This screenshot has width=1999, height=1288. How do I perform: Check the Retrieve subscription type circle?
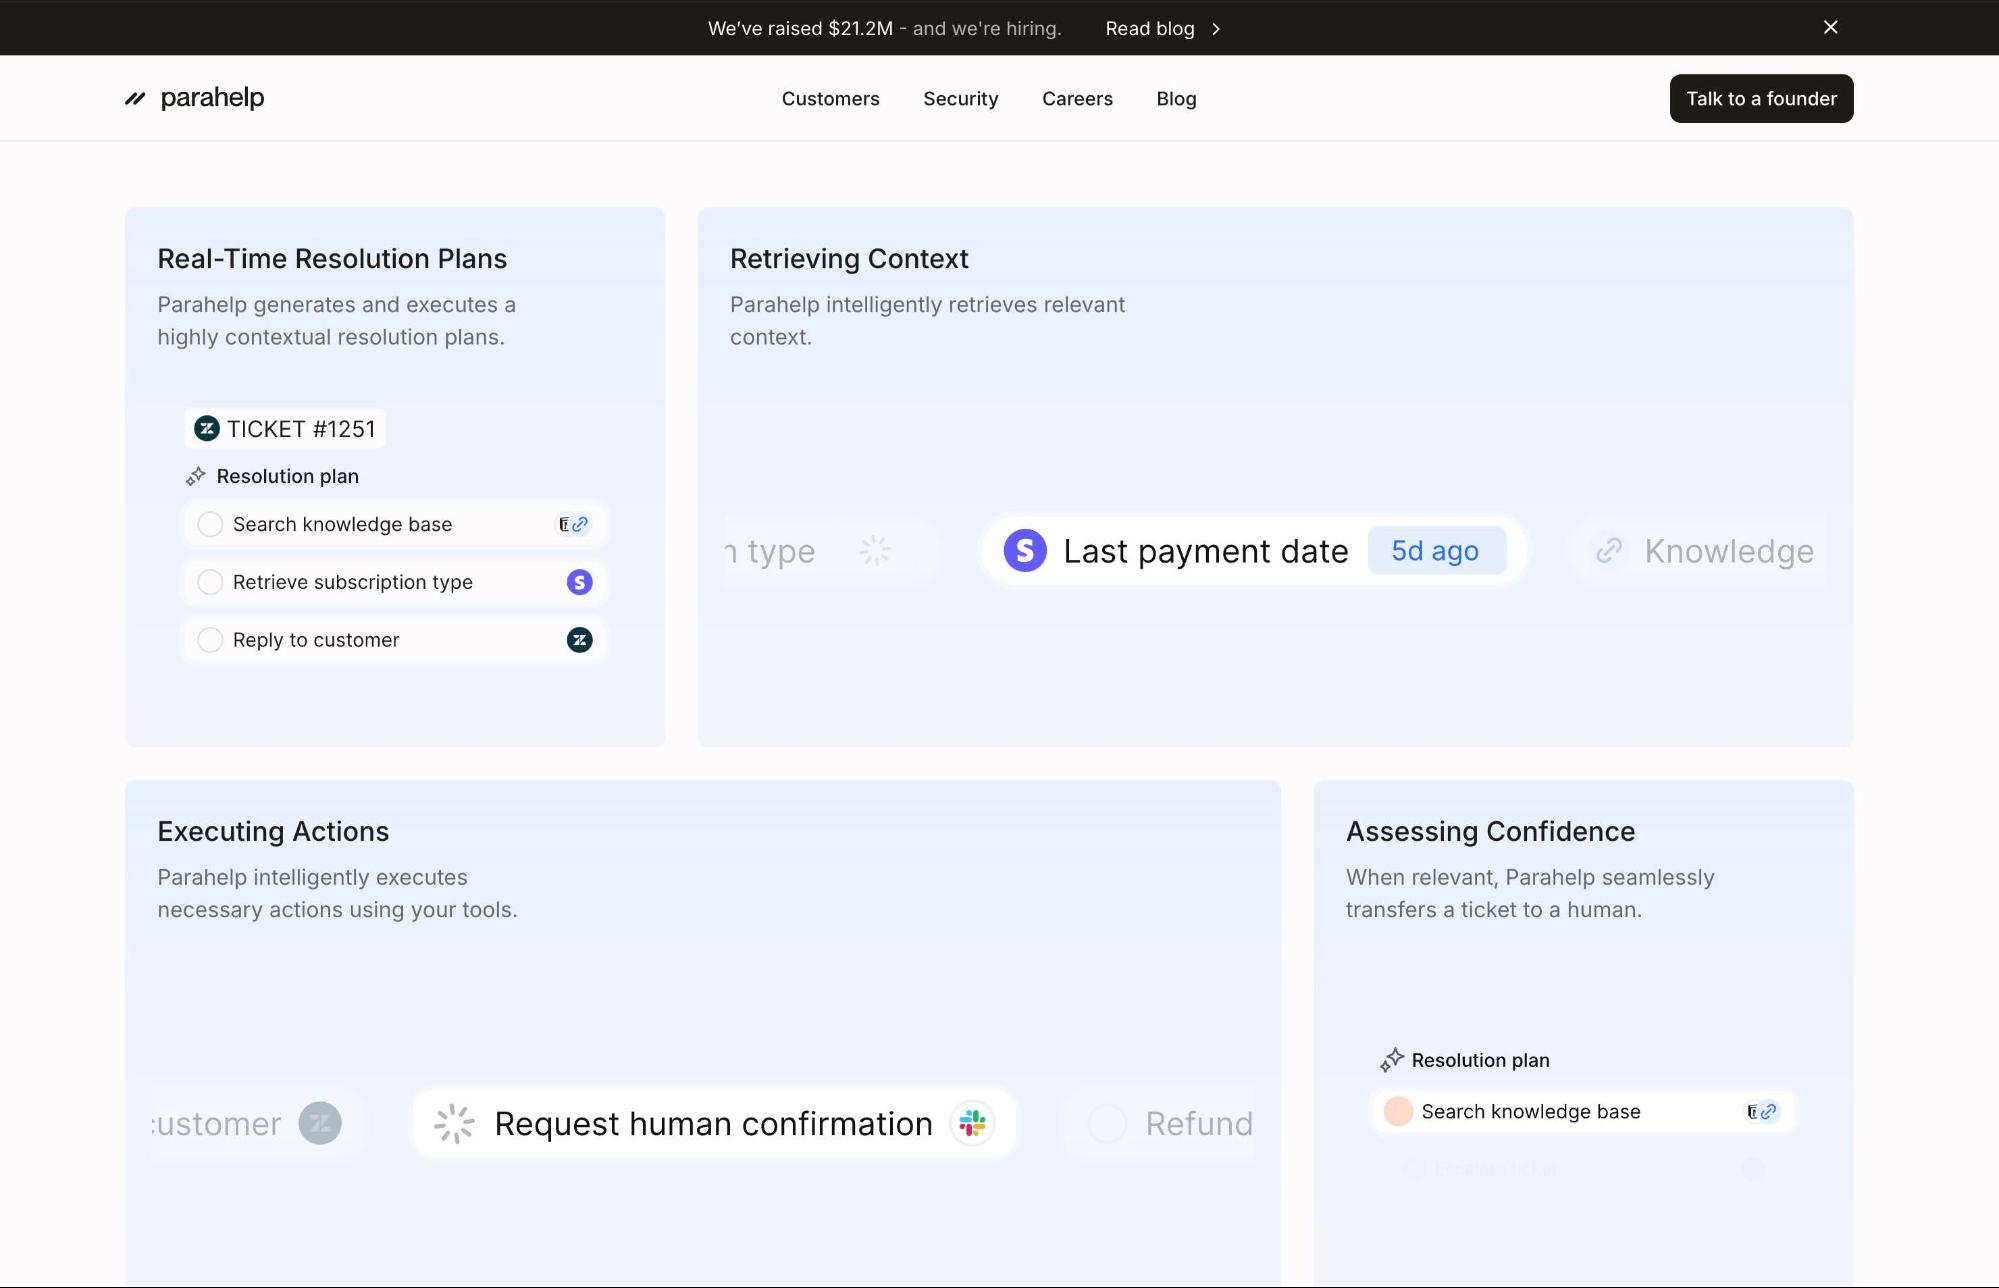click(210, 582)
